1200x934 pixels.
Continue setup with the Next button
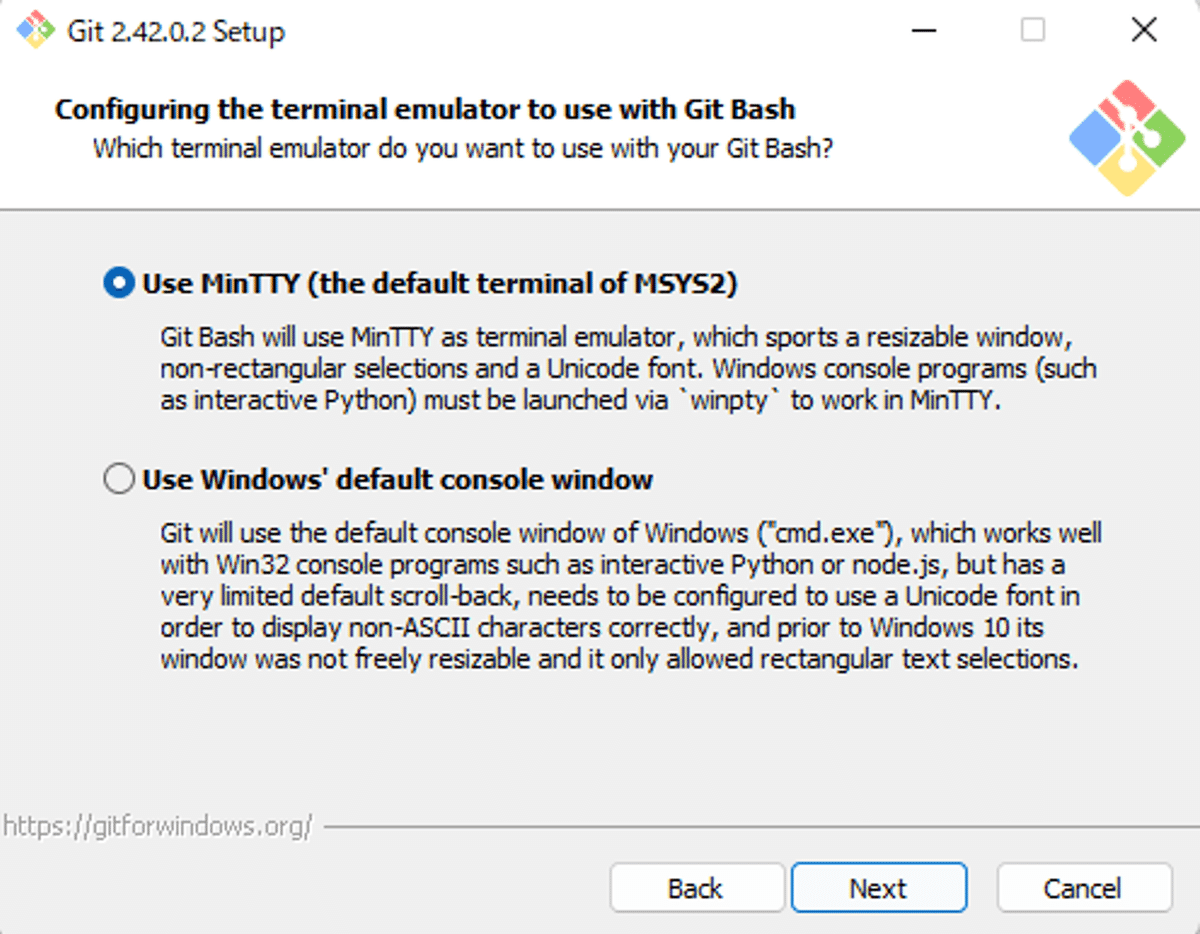point(878,888)
